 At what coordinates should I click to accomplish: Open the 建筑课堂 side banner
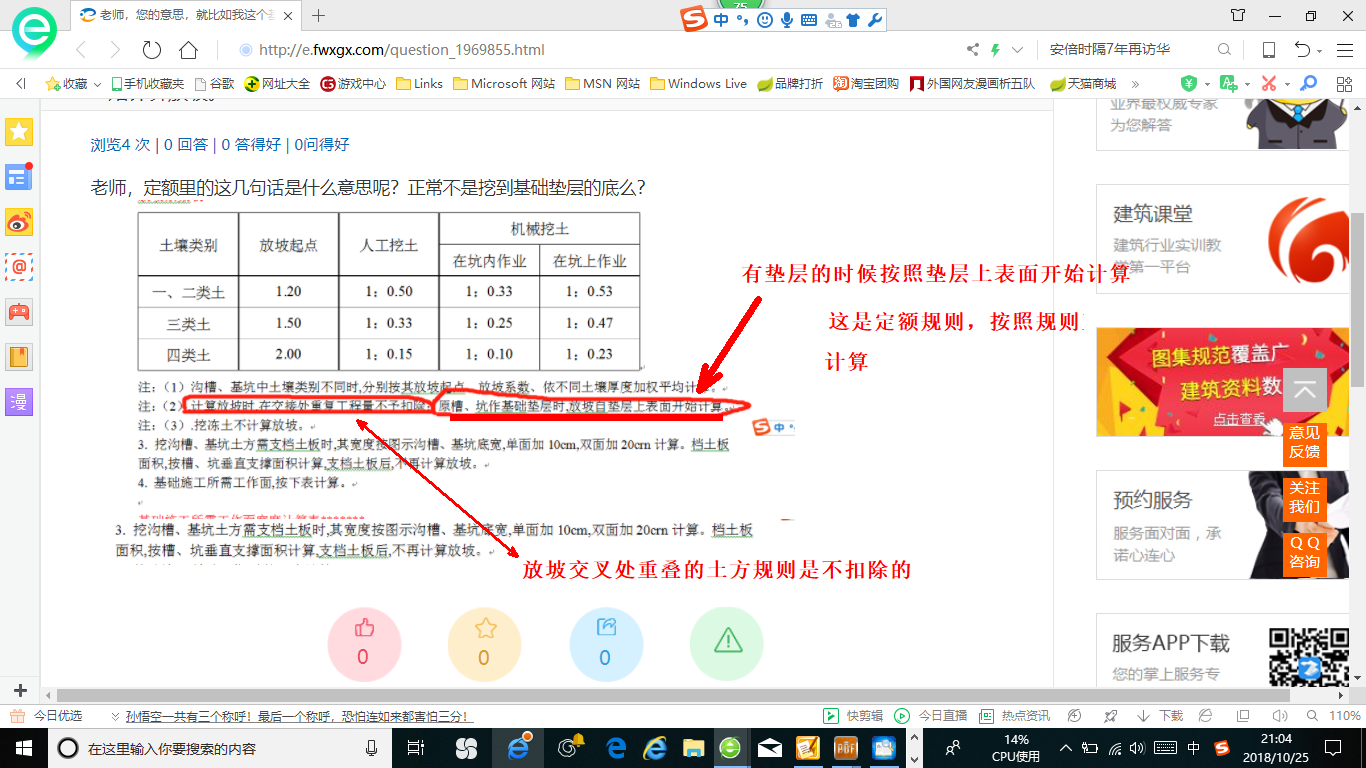click(x=1223, y=239)
